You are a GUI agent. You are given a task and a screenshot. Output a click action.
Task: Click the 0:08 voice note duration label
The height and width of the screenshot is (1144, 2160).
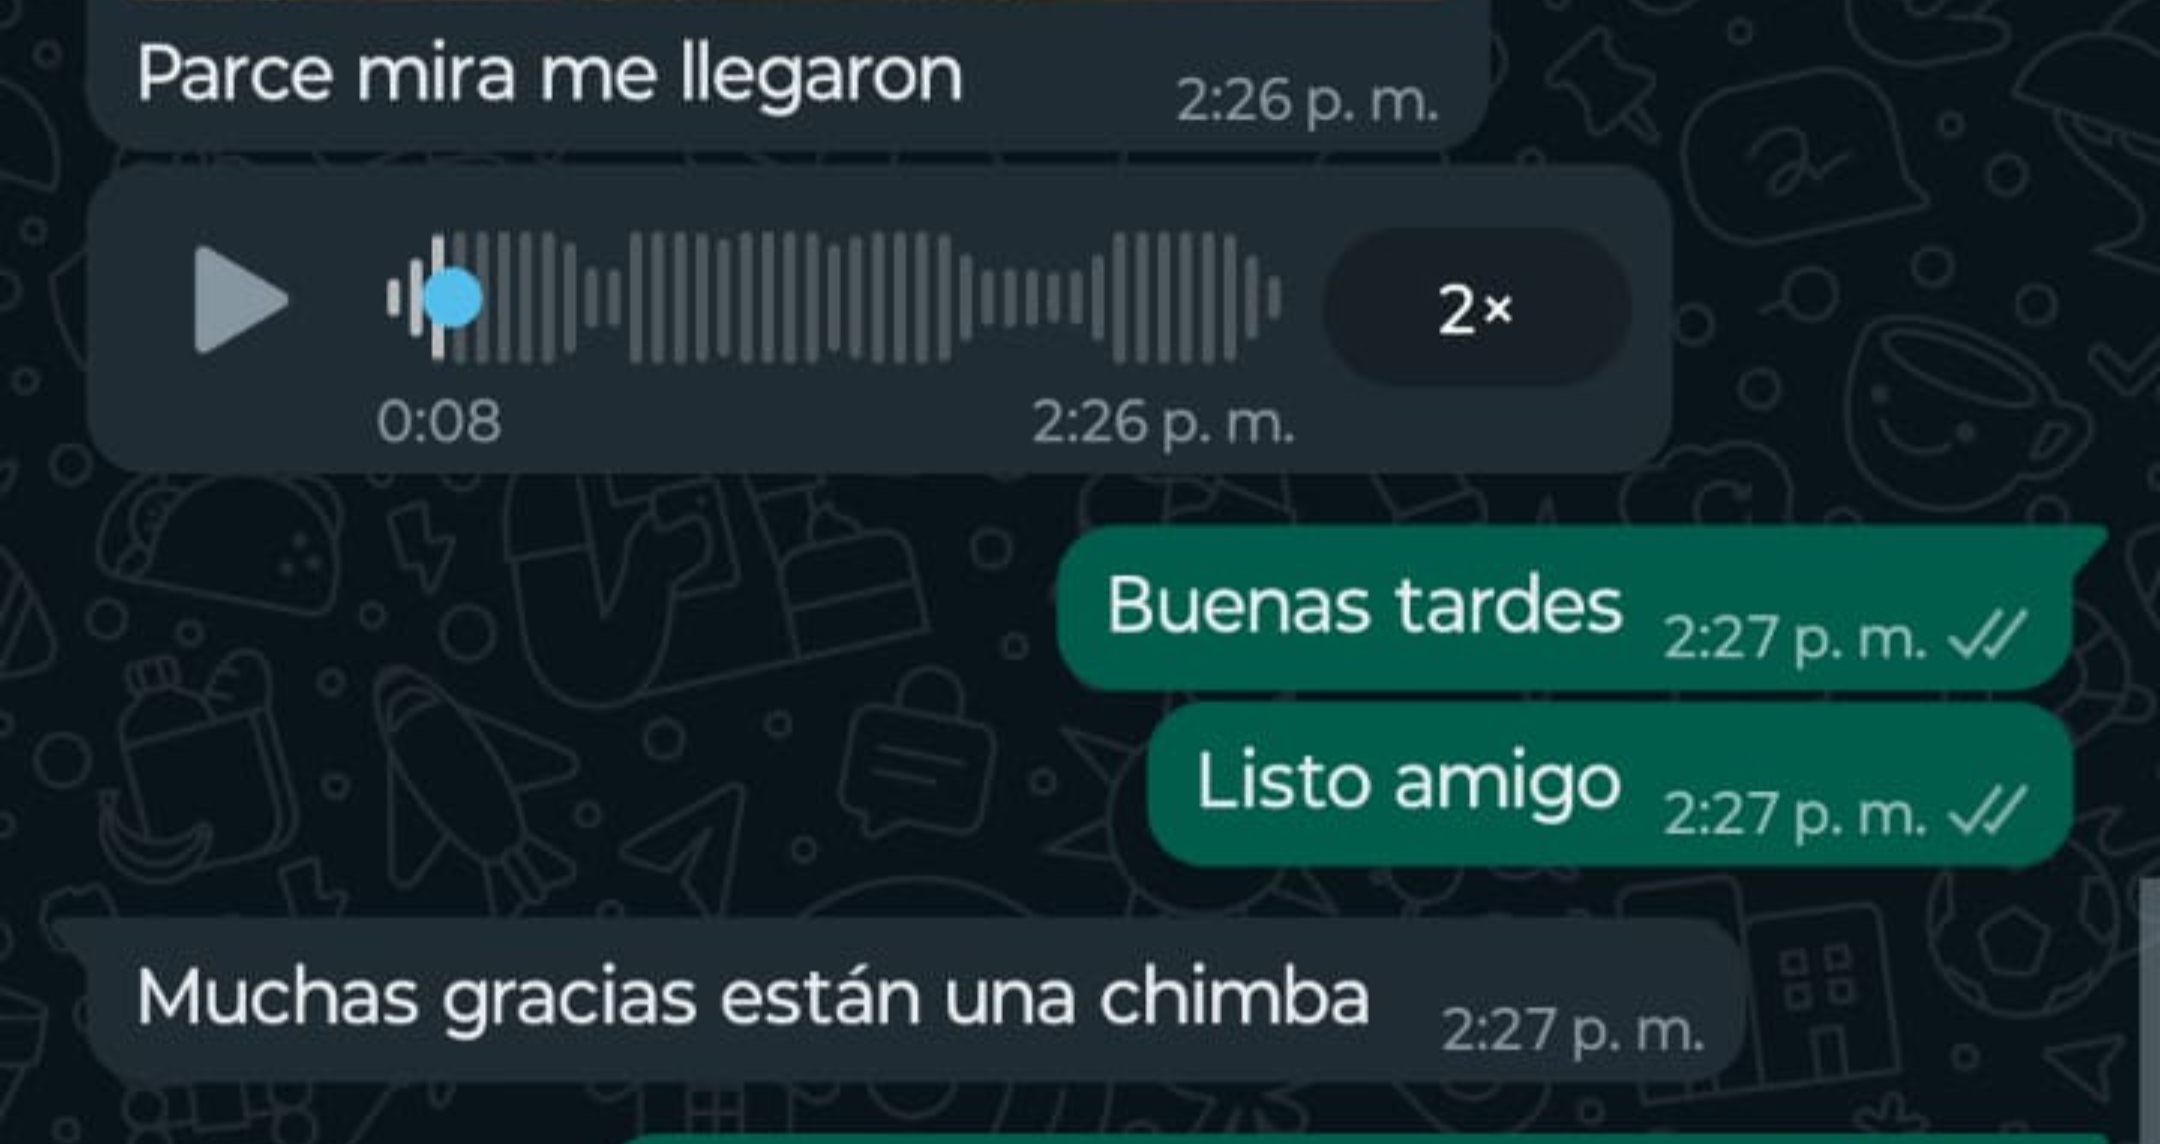(439, 421)
